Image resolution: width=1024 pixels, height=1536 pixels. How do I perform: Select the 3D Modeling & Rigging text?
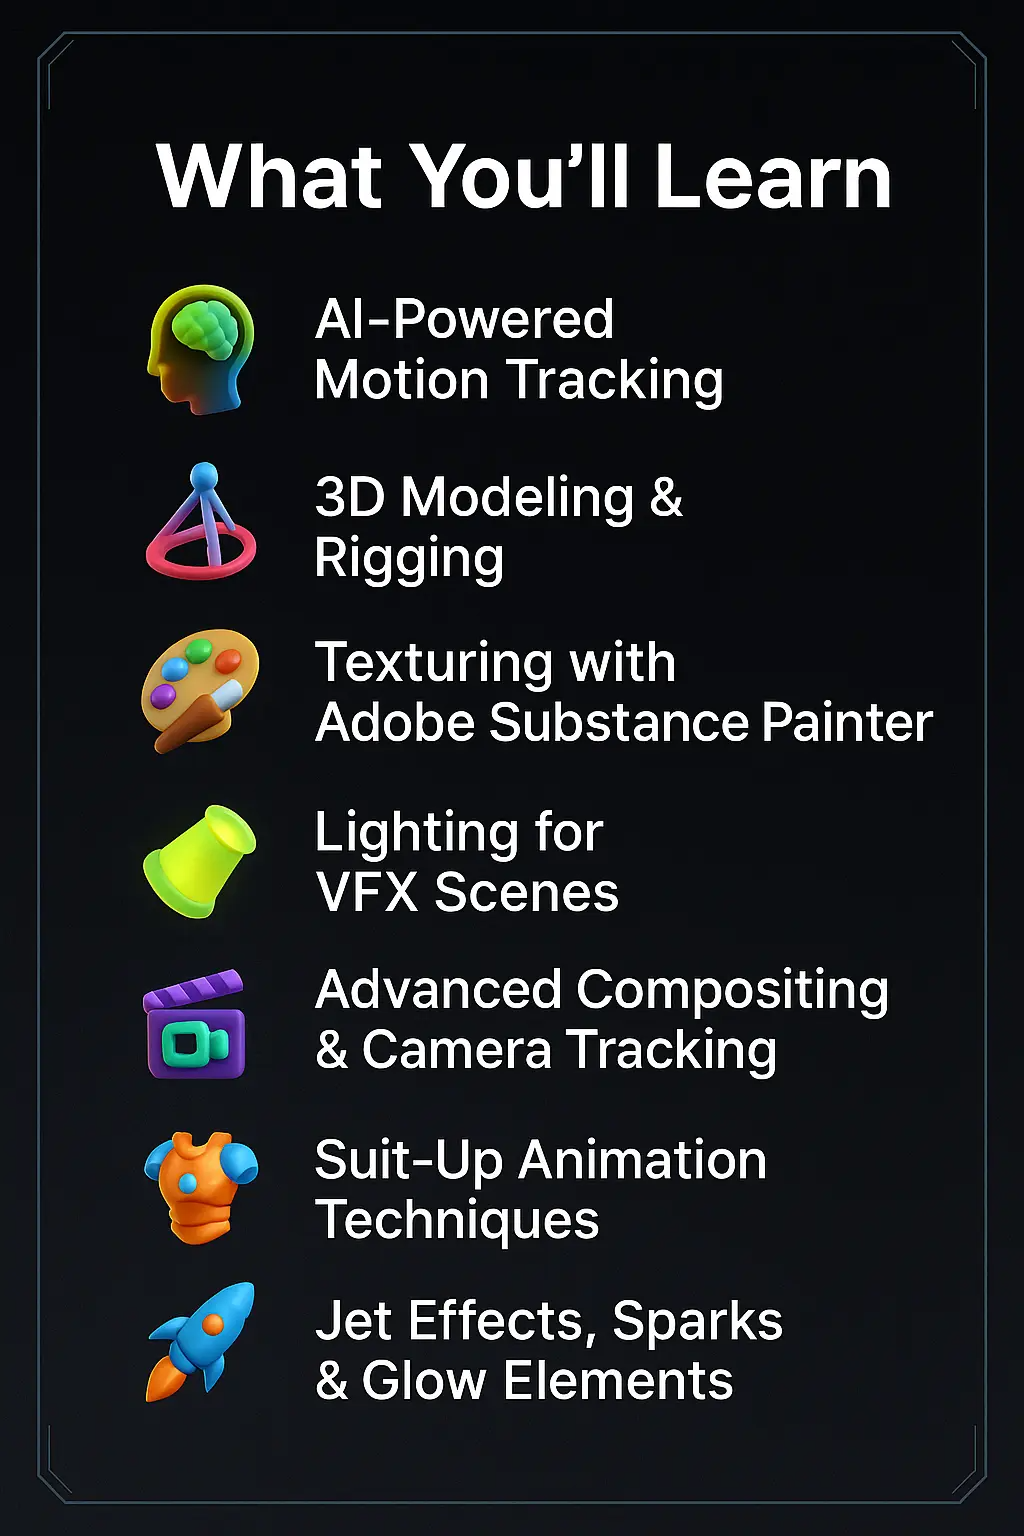click(x=499, y=527)
